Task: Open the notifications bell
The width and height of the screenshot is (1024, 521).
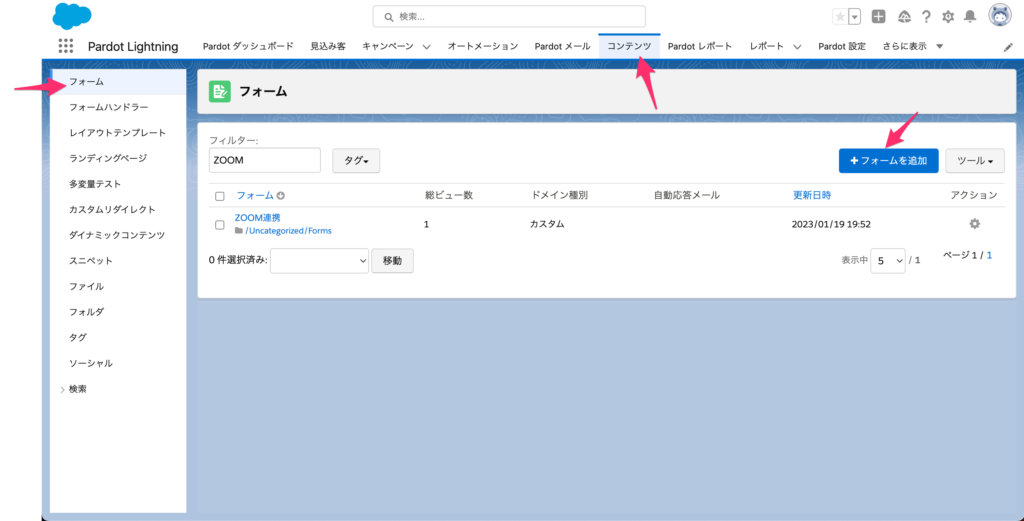Action: coord(969,16)
